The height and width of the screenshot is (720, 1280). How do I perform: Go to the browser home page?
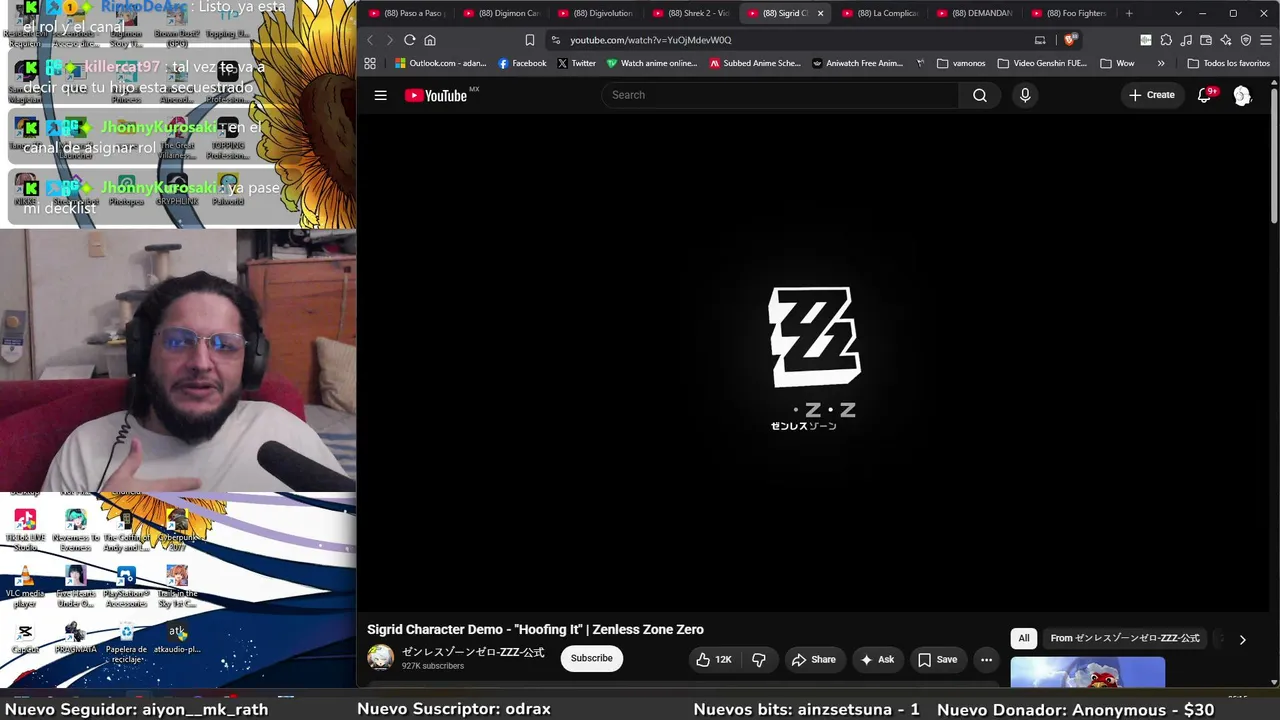[430, 40]
